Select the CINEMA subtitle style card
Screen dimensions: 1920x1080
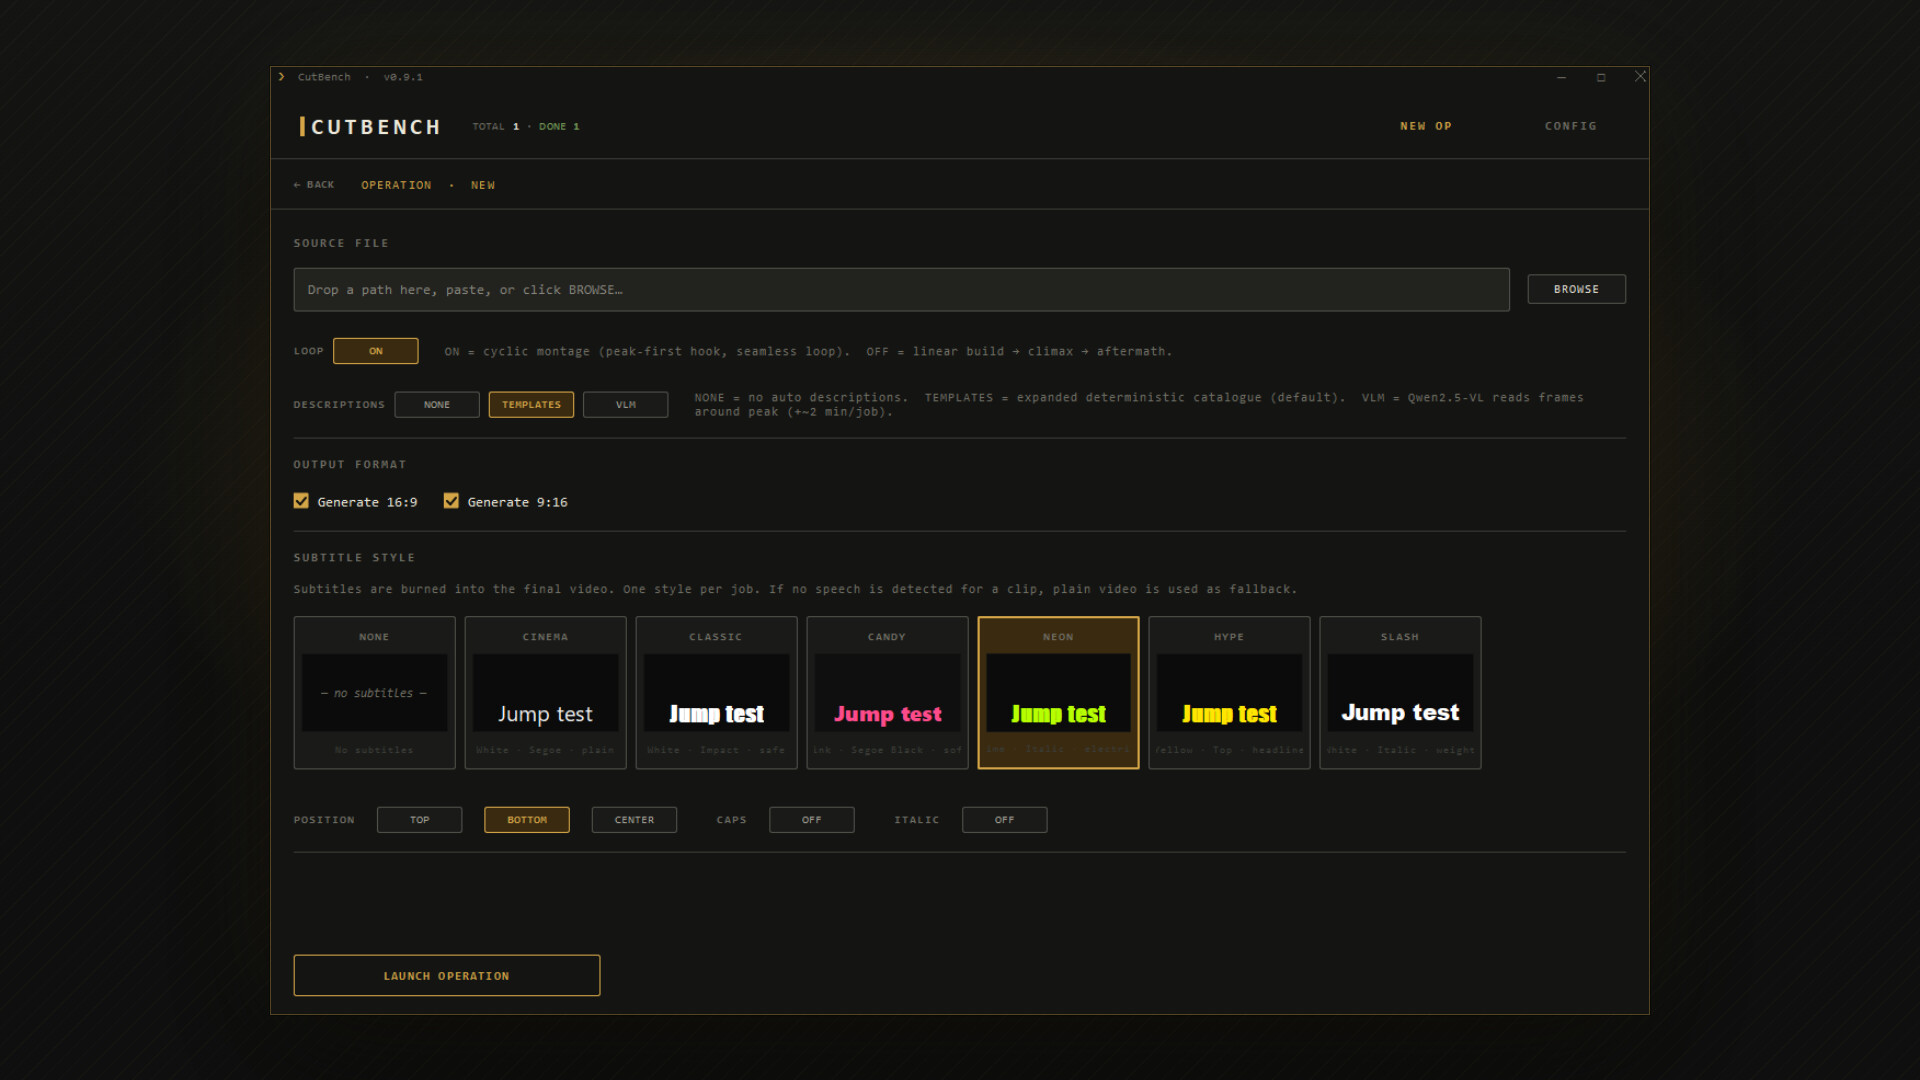coord(545,693)
